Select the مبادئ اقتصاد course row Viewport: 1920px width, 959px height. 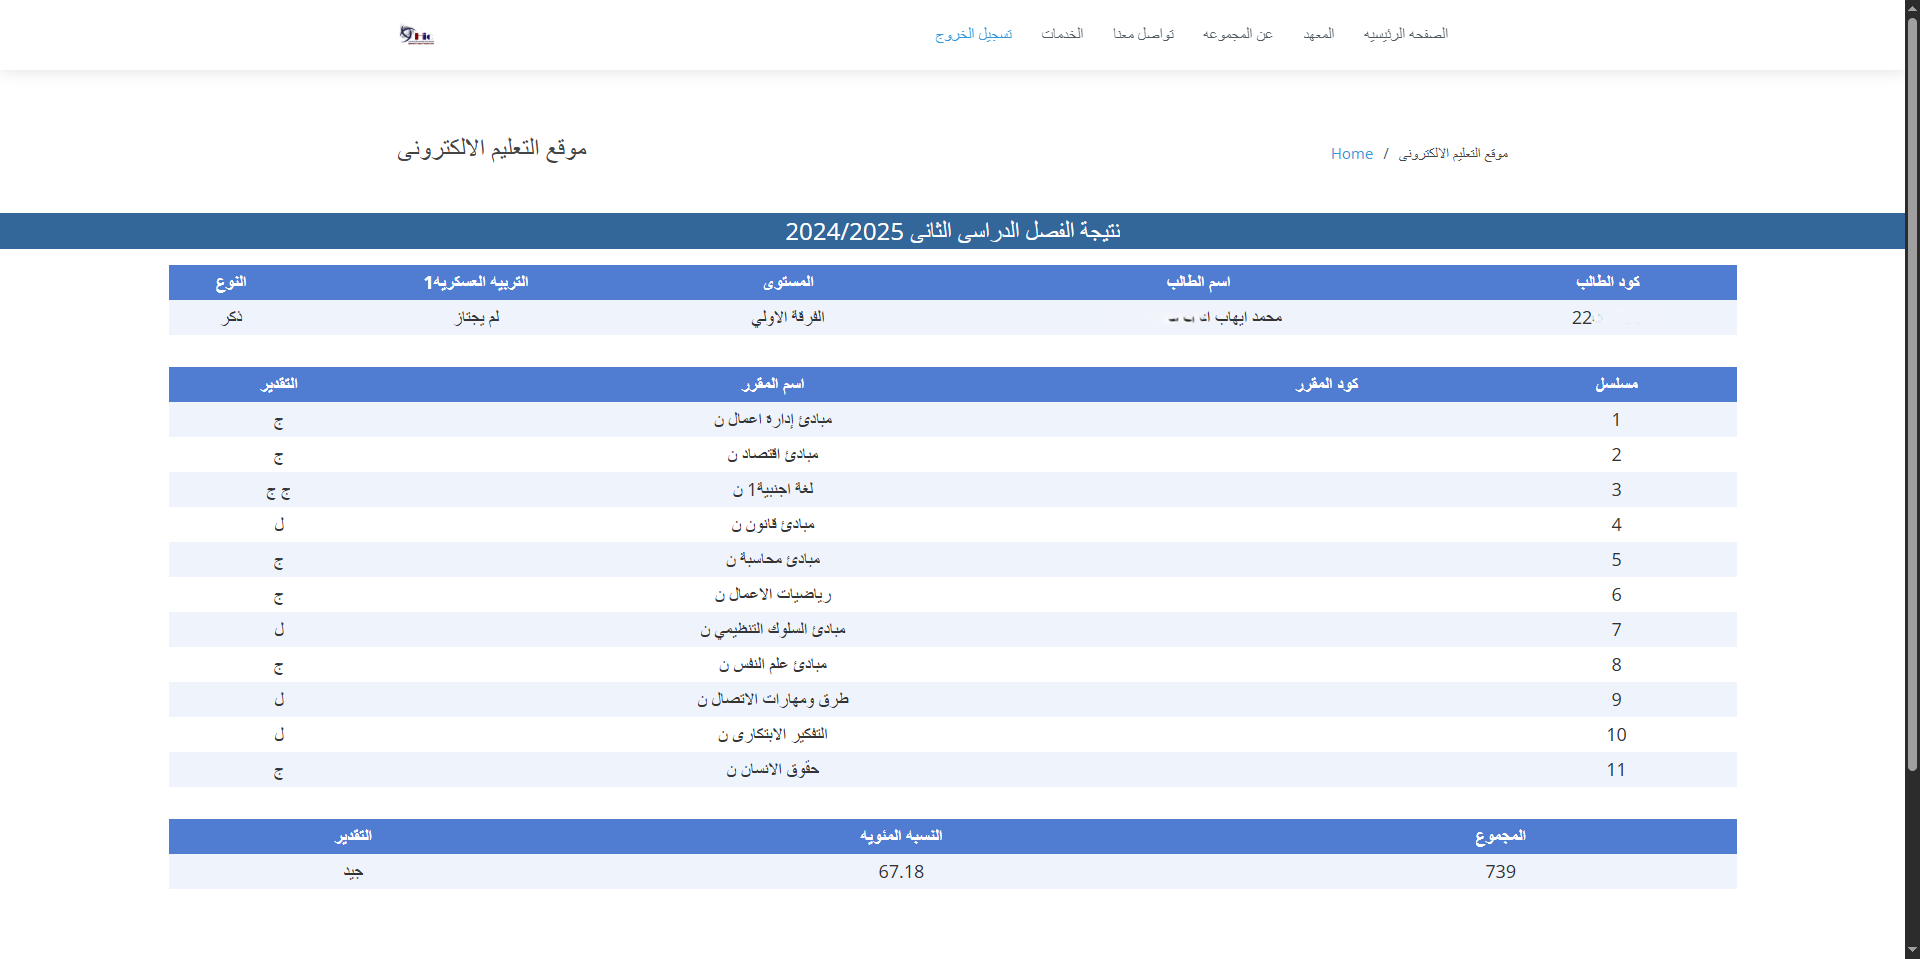[x=772, y=454]
